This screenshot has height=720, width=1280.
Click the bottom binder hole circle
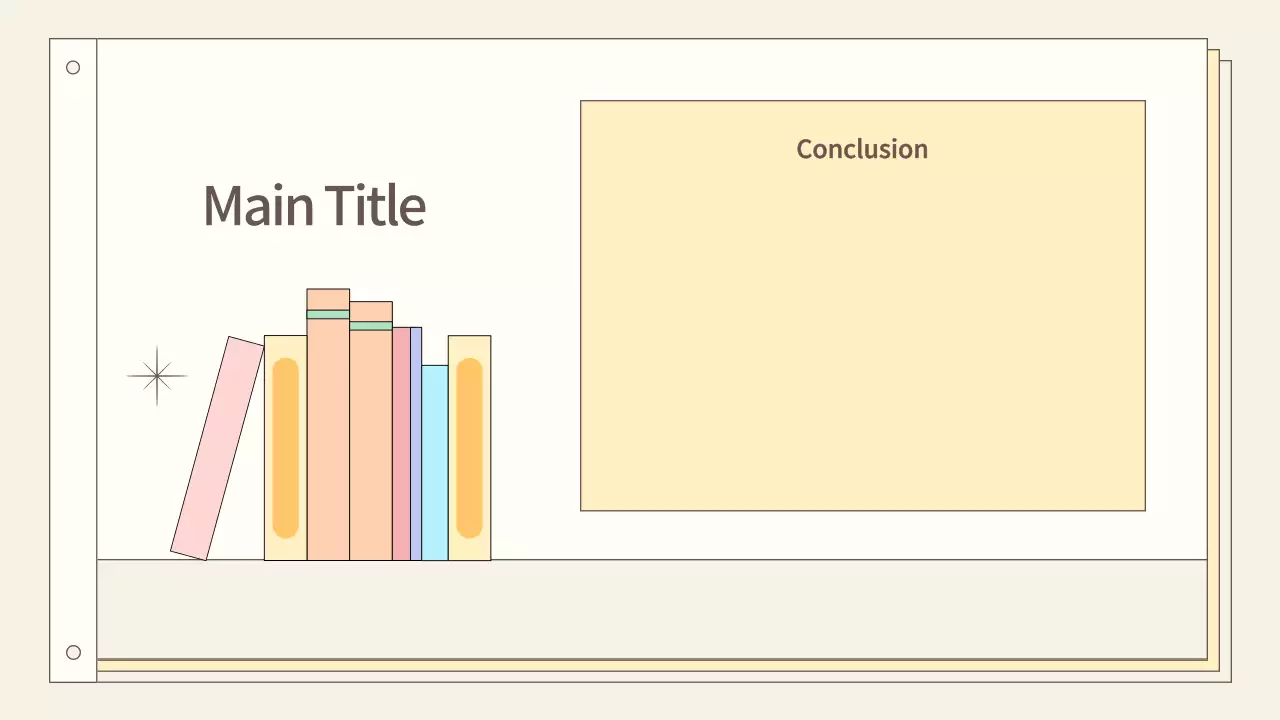click(73, 653)
